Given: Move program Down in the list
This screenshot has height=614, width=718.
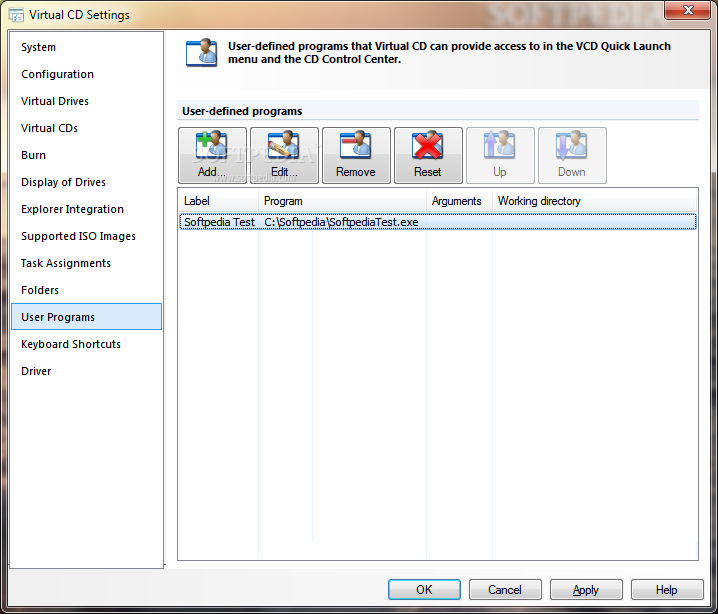Looking at the screenshot, I should click(x=572, y=156).
